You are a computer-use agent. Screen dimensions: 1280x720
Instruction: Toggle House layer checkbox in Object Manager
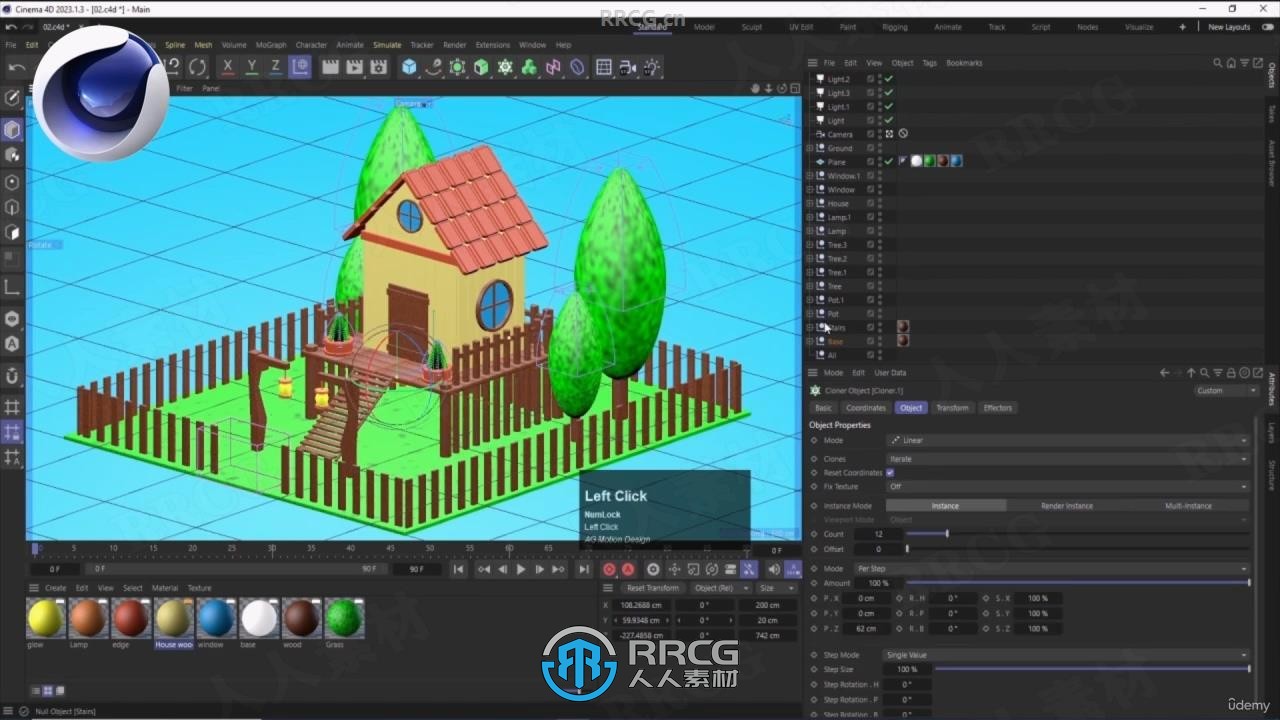[870, 203]
